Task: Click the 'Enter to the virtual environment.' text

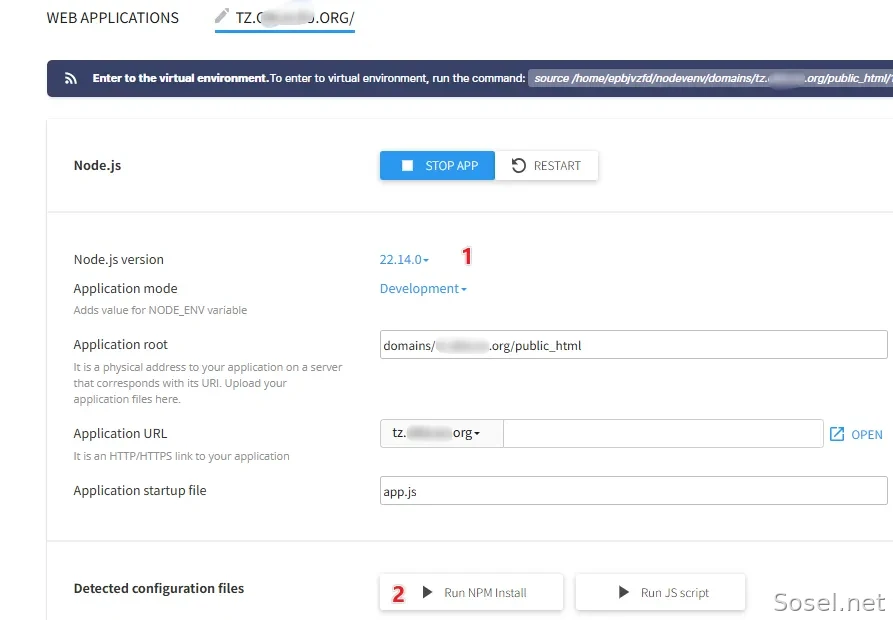Action: click(181, 78)
